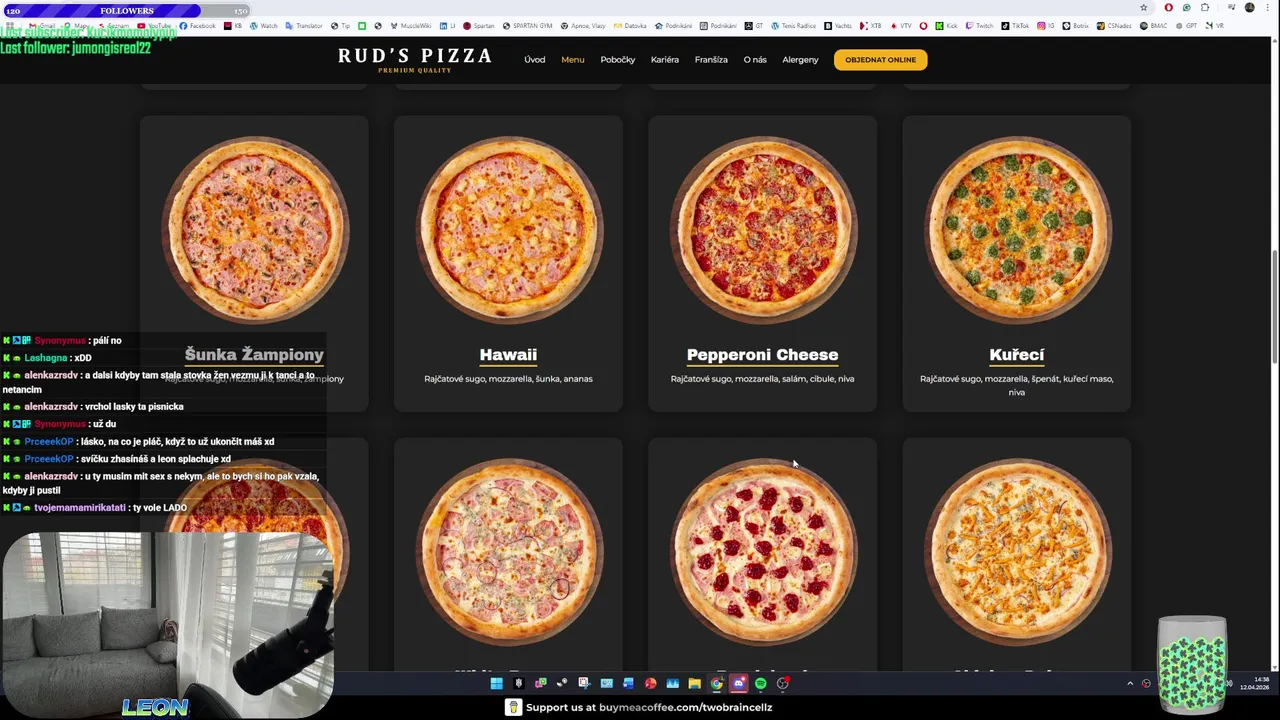The image size is (1280, 720).
Task: Open the Chrome three-dot menu
Action: [x=1267, y=8]
